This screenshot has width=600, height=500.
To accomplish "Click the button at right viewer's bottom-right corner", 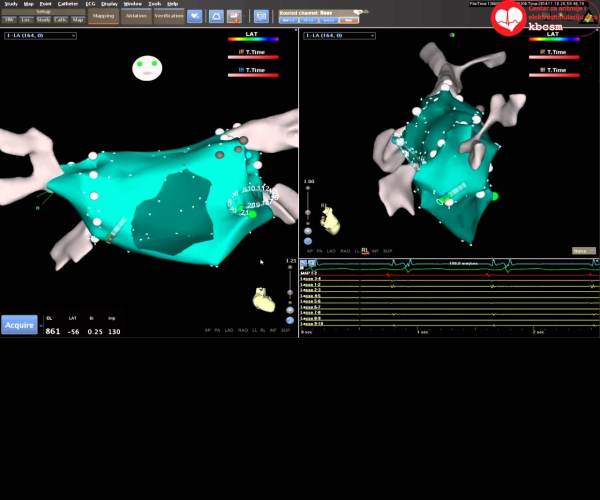I will coord(584,251).
